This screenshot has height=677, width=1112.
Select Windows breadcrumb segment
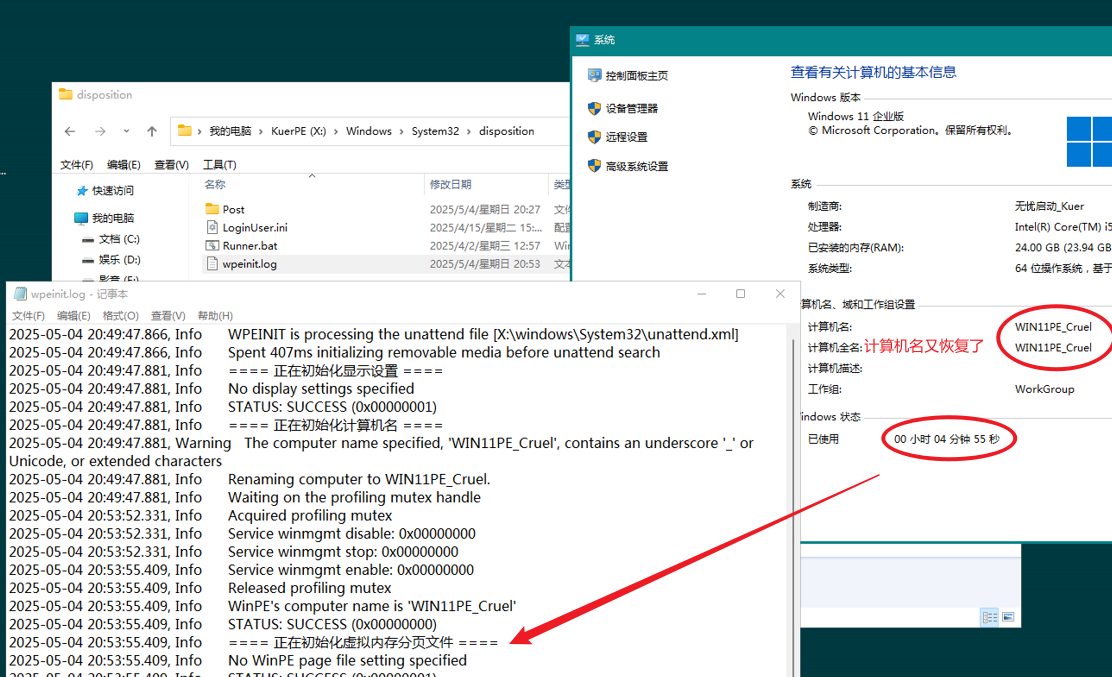pyautogui.click(x=369, y=131)
